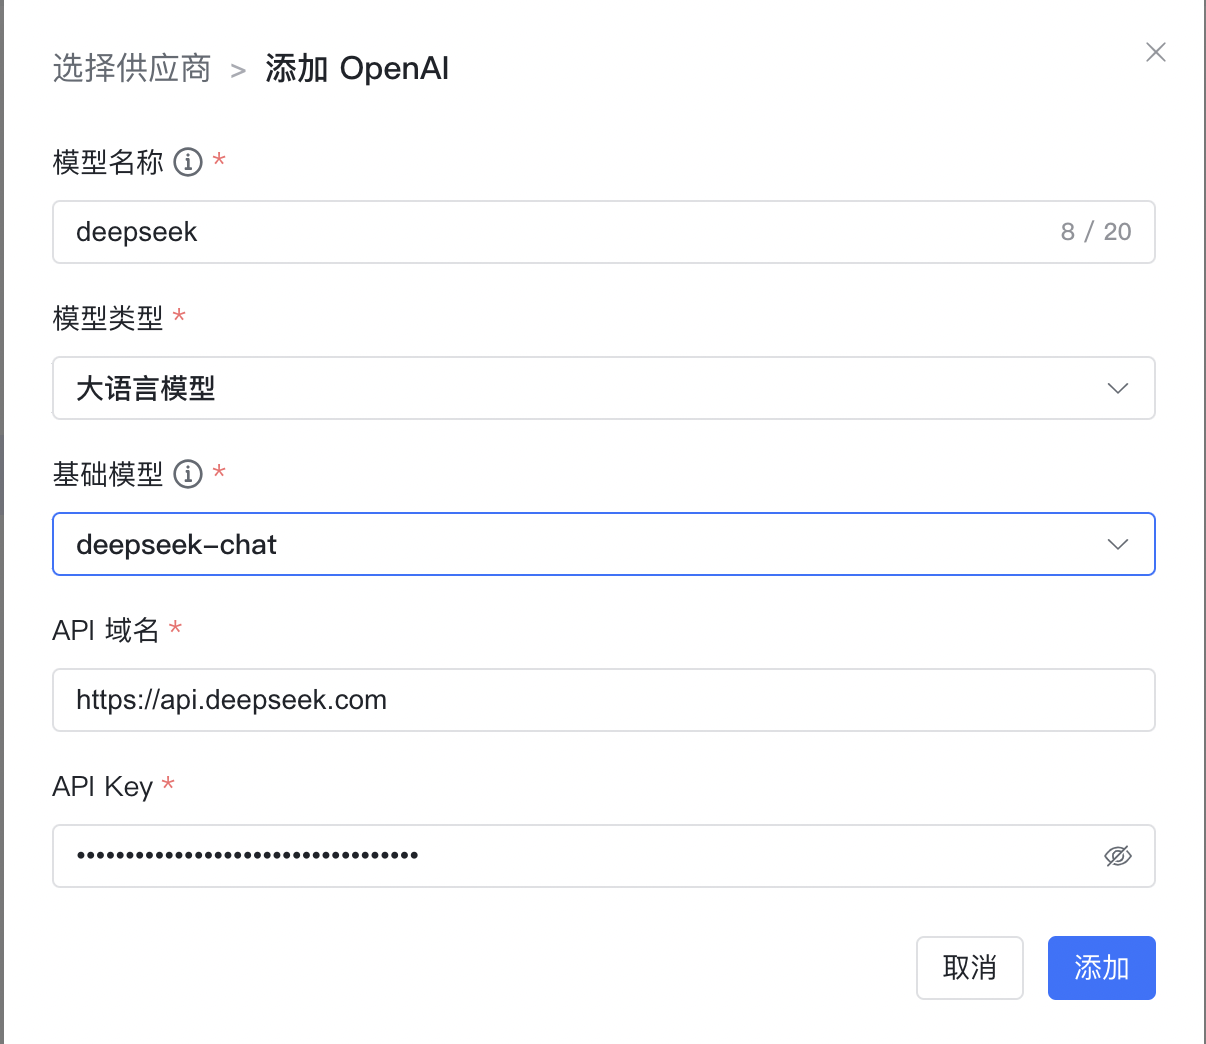Click the 模型类型 field label
Screen dimensions: 1206x1044
(x=108, y=318)
